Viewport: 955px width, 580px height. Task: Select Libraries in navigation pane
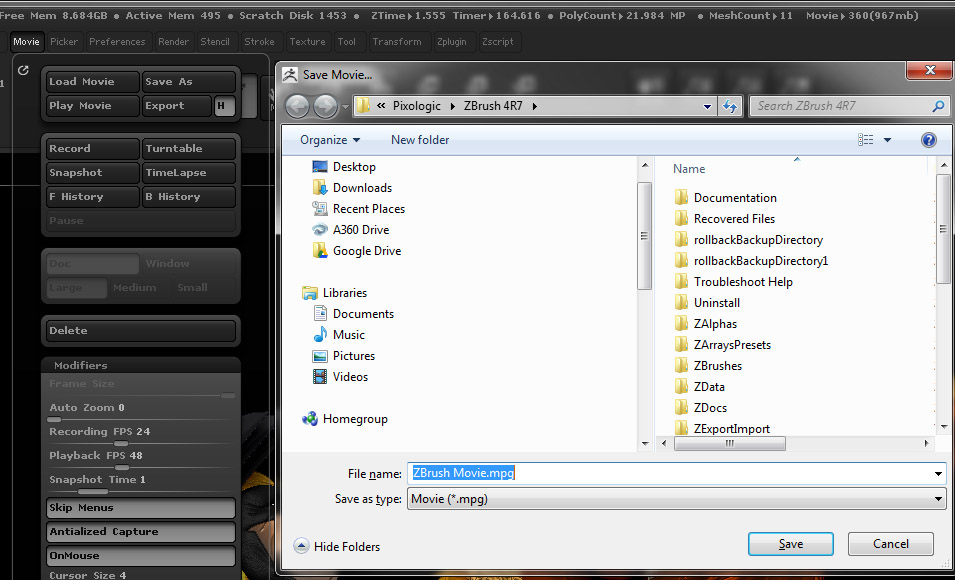[334, 292]
